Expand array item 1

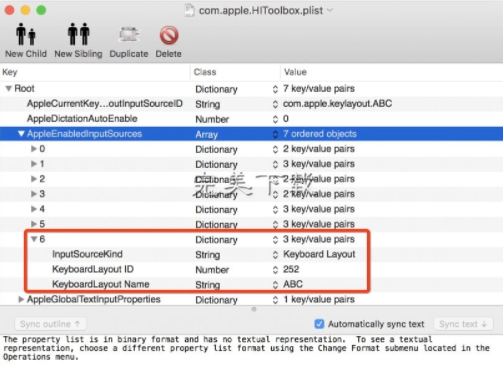pyautogui.click(x=34, y=164)
